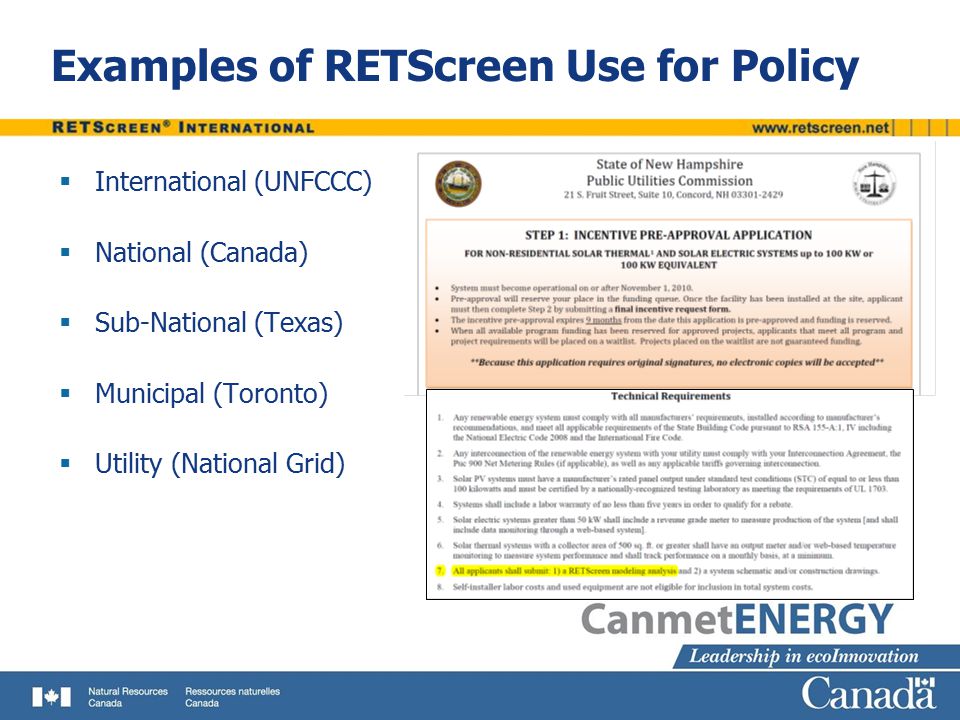Click 'Ressources naturelles Canada' footer text
Image resolution: width=960 pixels, height=720 pixels.
[232, 697]
